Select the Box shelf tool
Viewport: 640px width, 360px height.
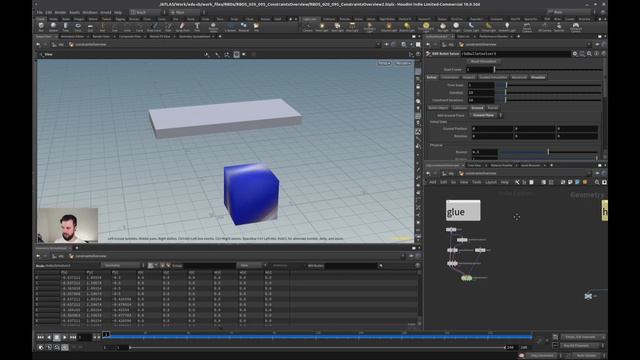tap(41, 27)
